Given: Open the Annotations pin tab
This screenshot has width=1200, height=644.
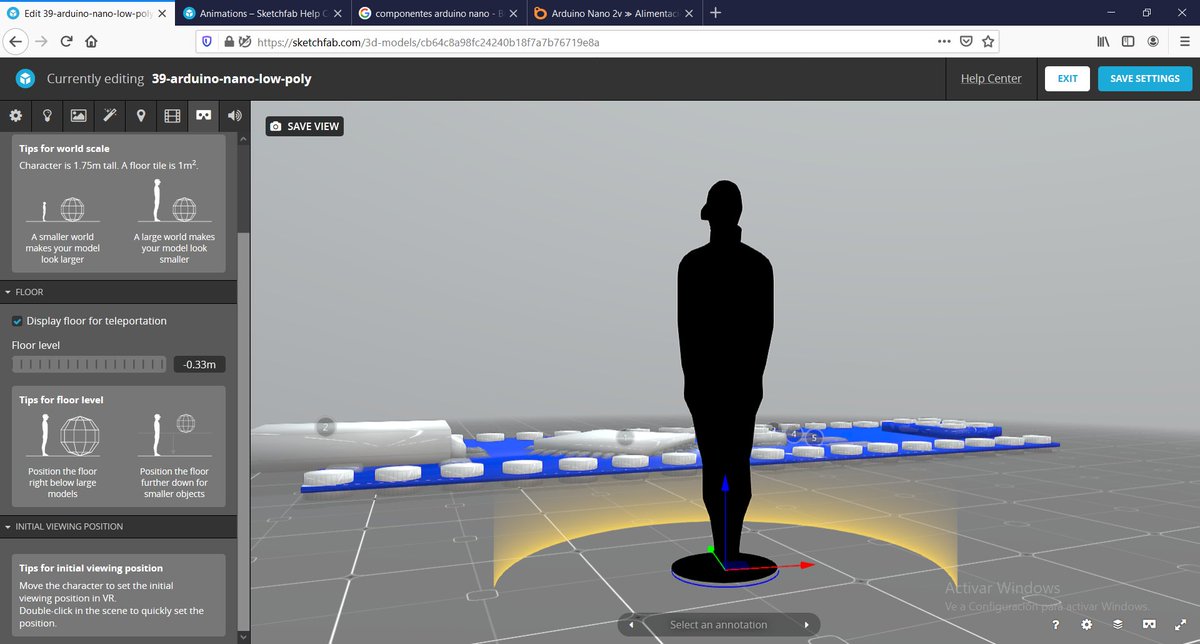Looking at the screenshot, I should tap(141, 116).
